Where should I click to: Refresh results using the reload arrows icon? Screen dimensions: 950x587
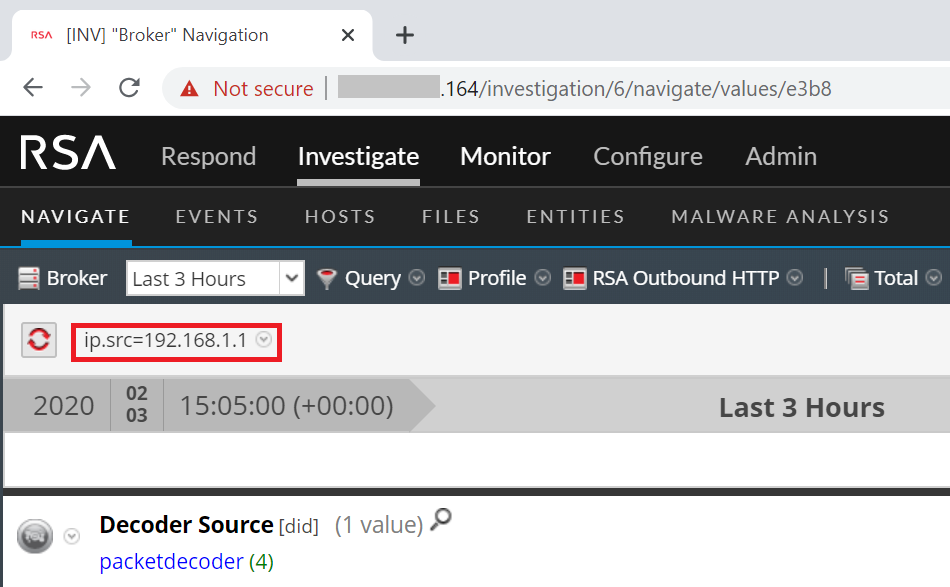[38, 340]
